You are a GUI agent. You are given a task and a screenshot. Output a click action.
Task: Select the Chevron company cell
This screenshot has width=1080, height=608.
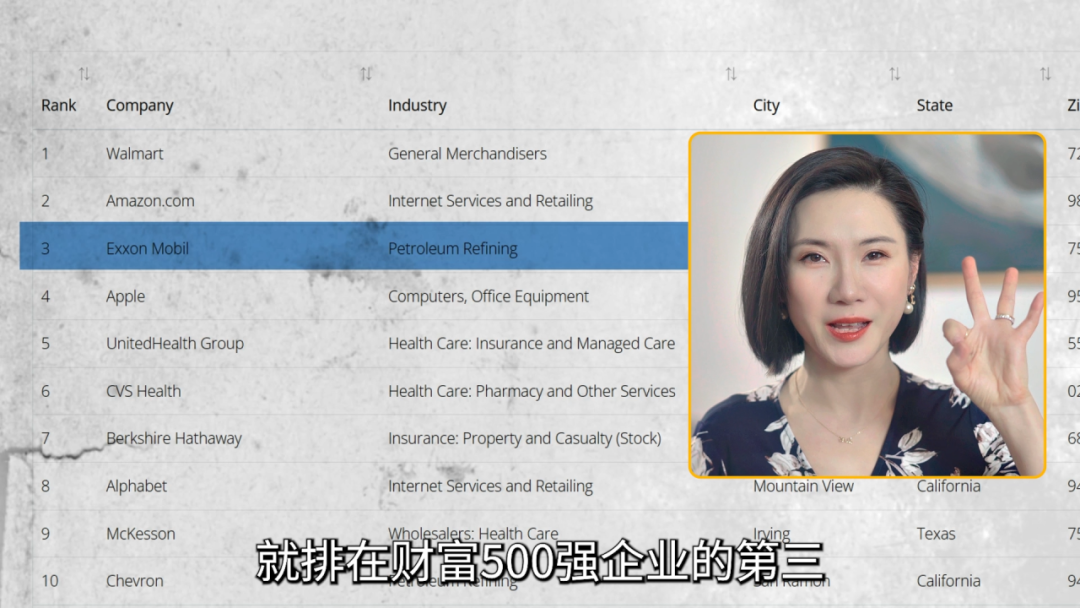click(x=134, y=581)
